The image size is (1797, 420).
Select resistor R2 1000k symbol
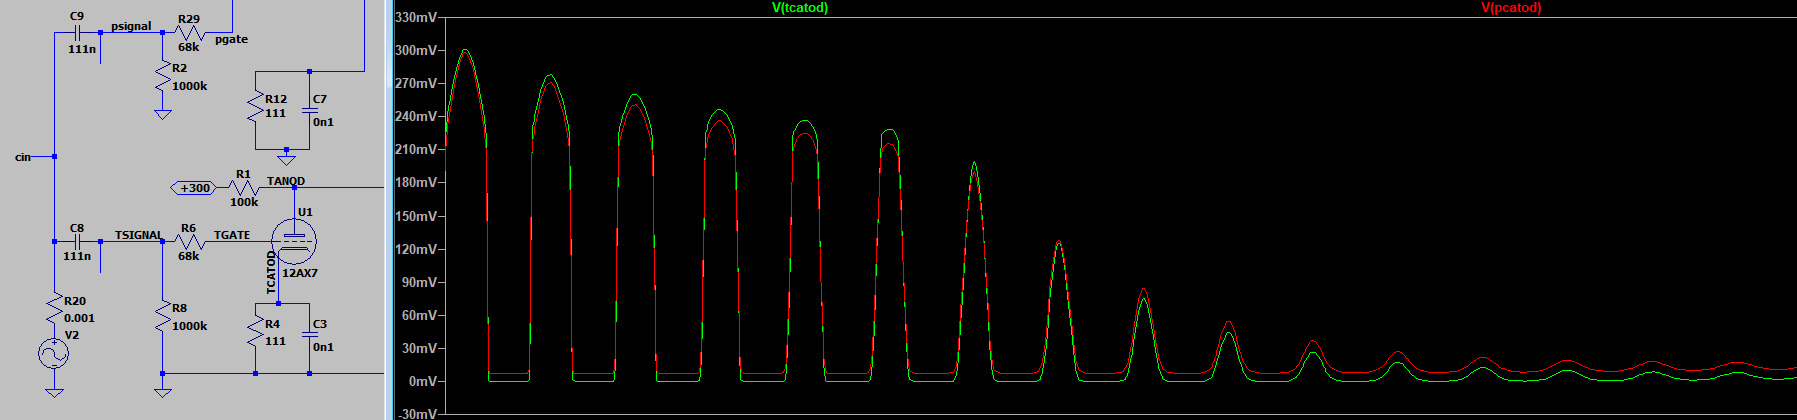[x=162, y=77]
